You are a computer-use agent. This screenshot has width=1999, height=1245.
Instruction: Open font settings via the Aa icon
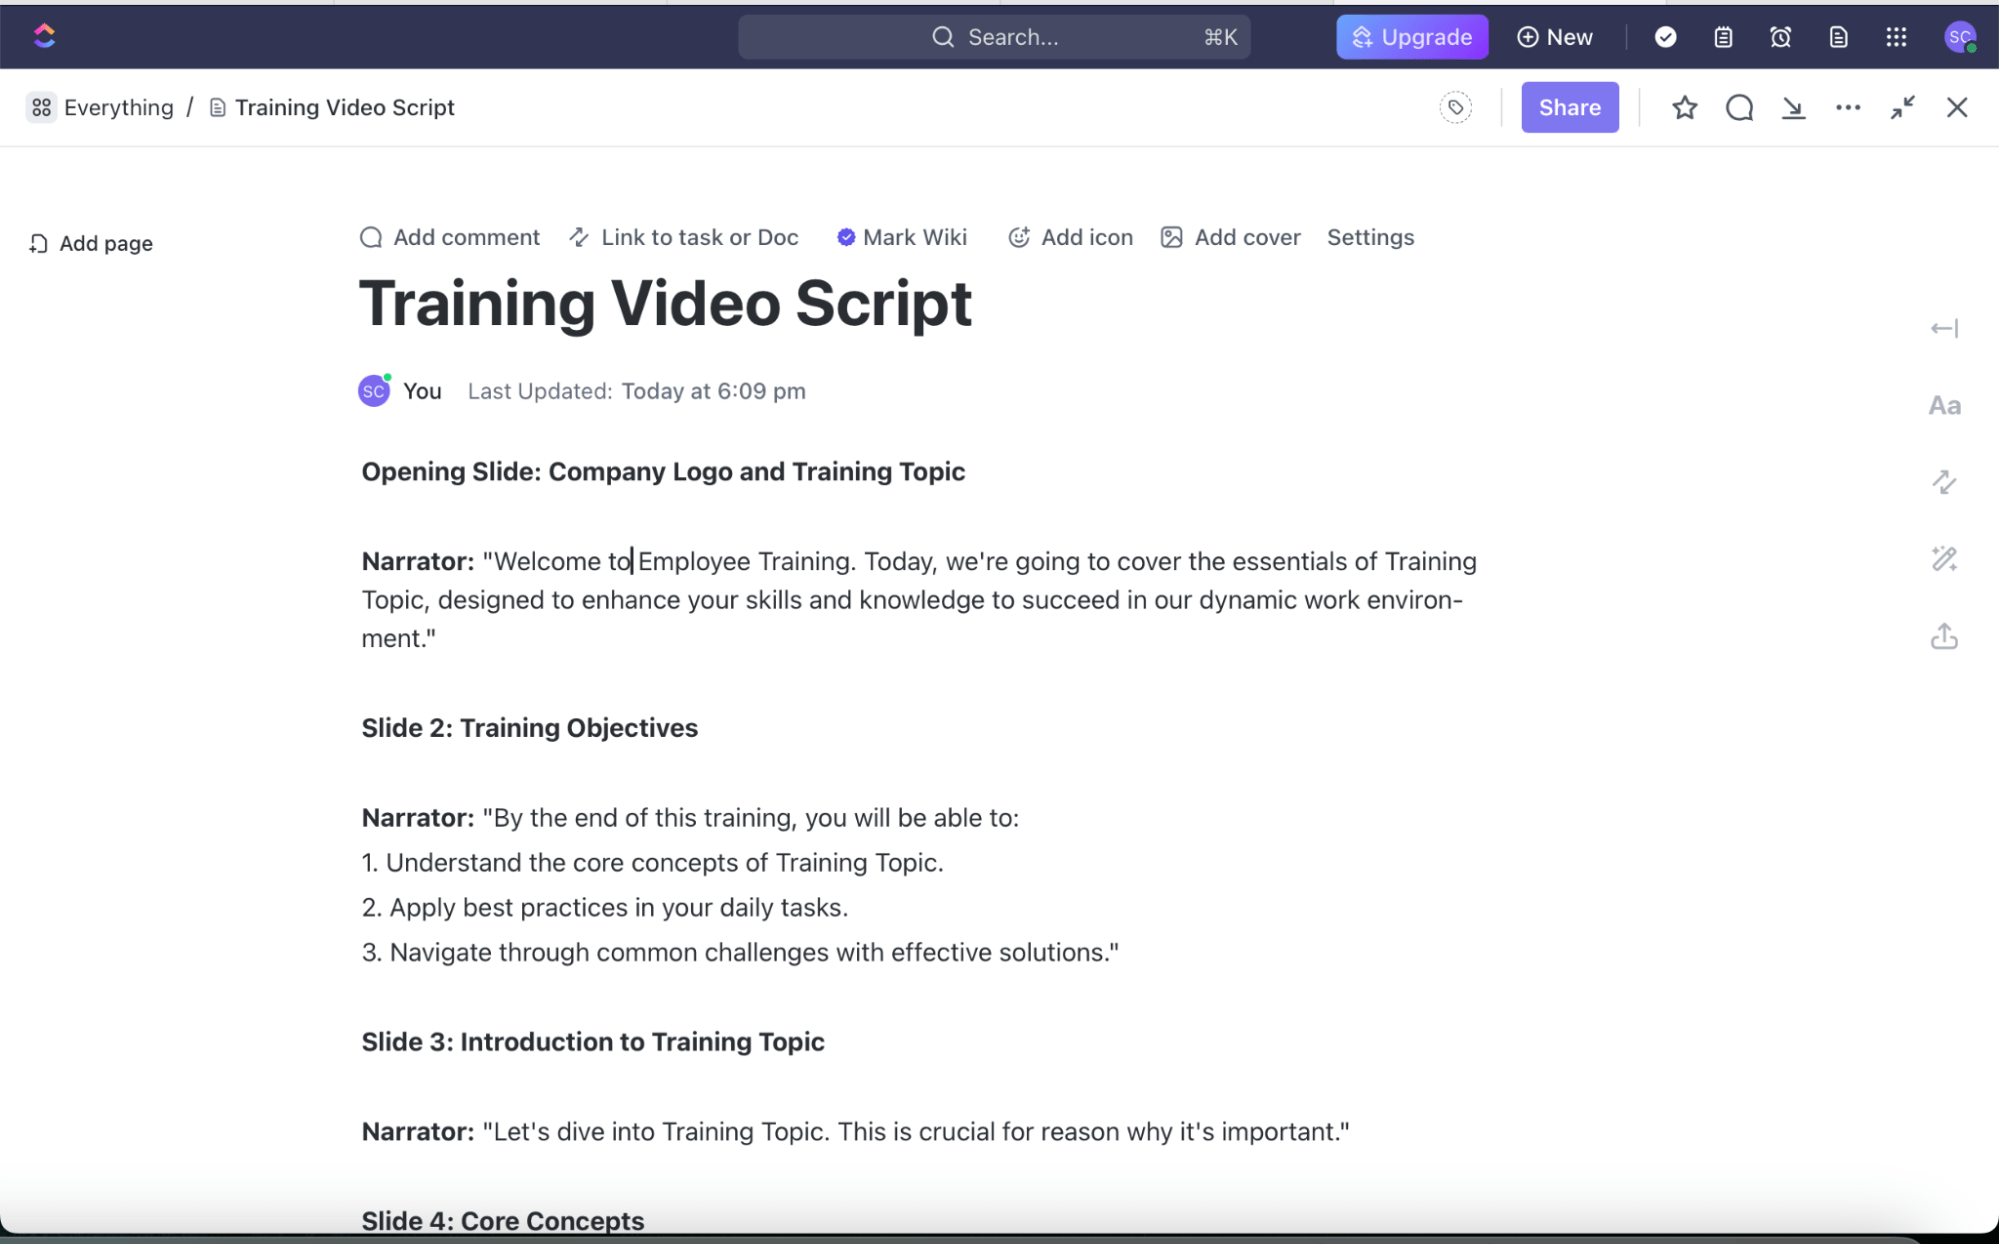point(1944,405)
